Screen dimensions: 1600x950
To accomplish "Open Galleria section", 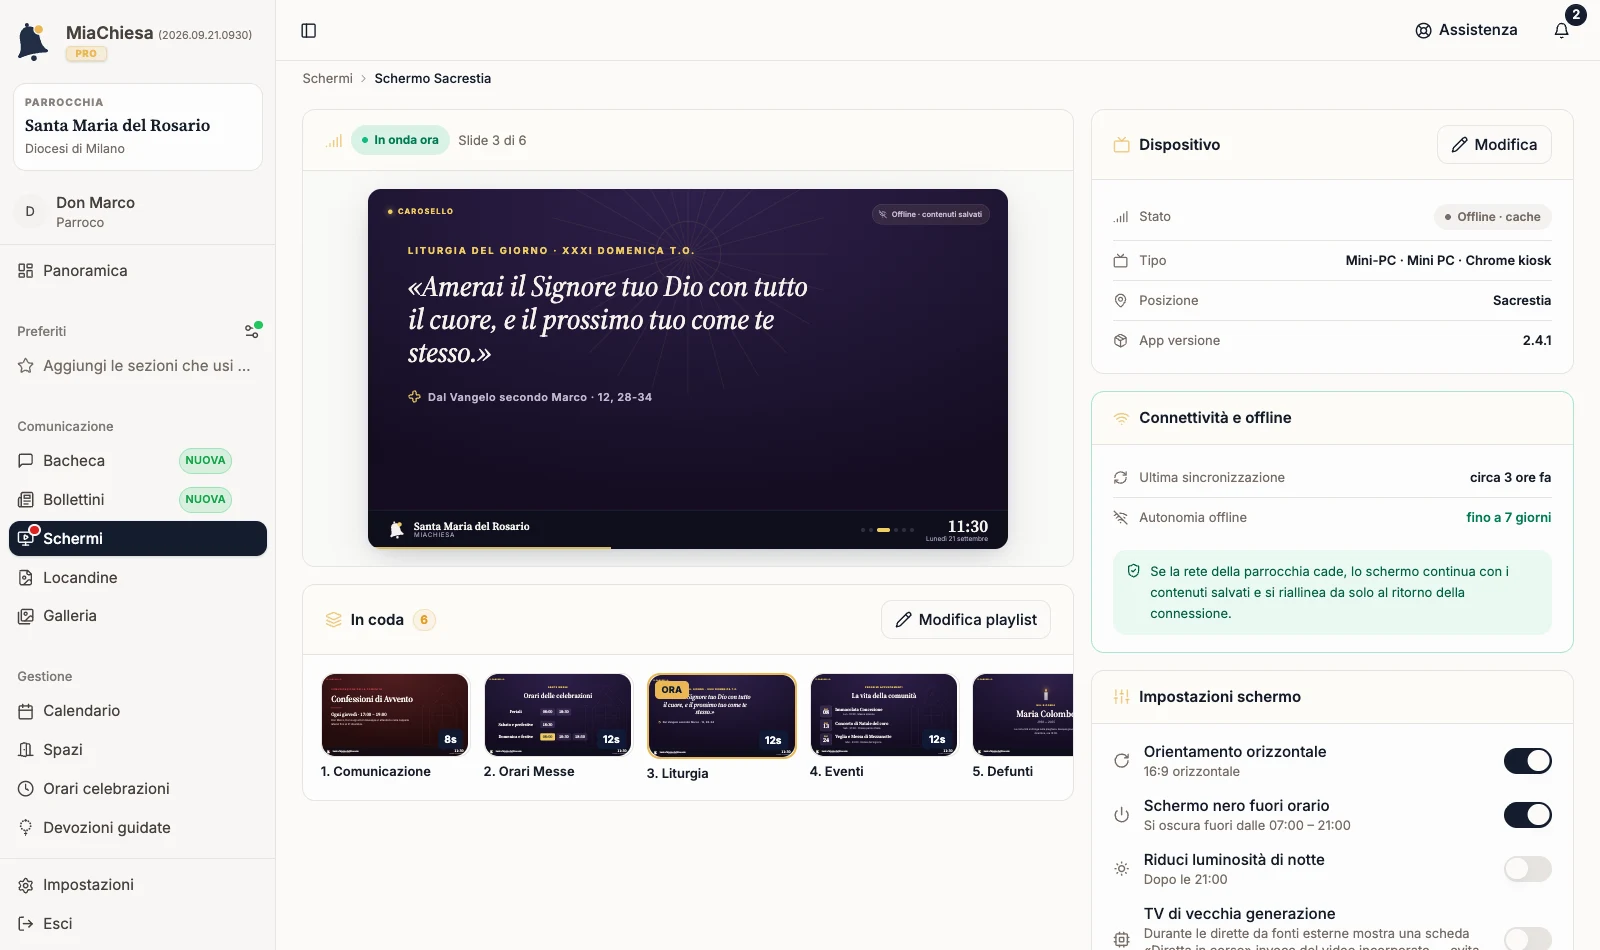I will (x=138, y=616).
